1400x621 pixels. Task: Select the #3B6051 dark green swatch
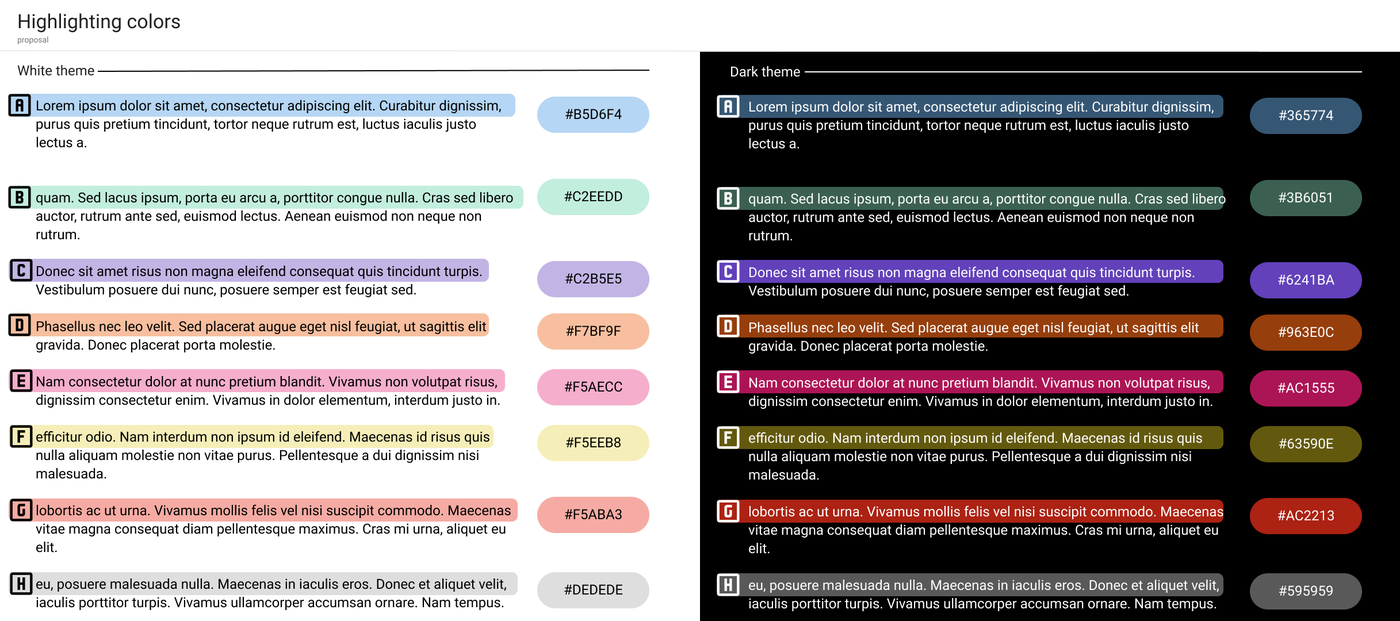pyautogui.click(x=1306, y=198)
